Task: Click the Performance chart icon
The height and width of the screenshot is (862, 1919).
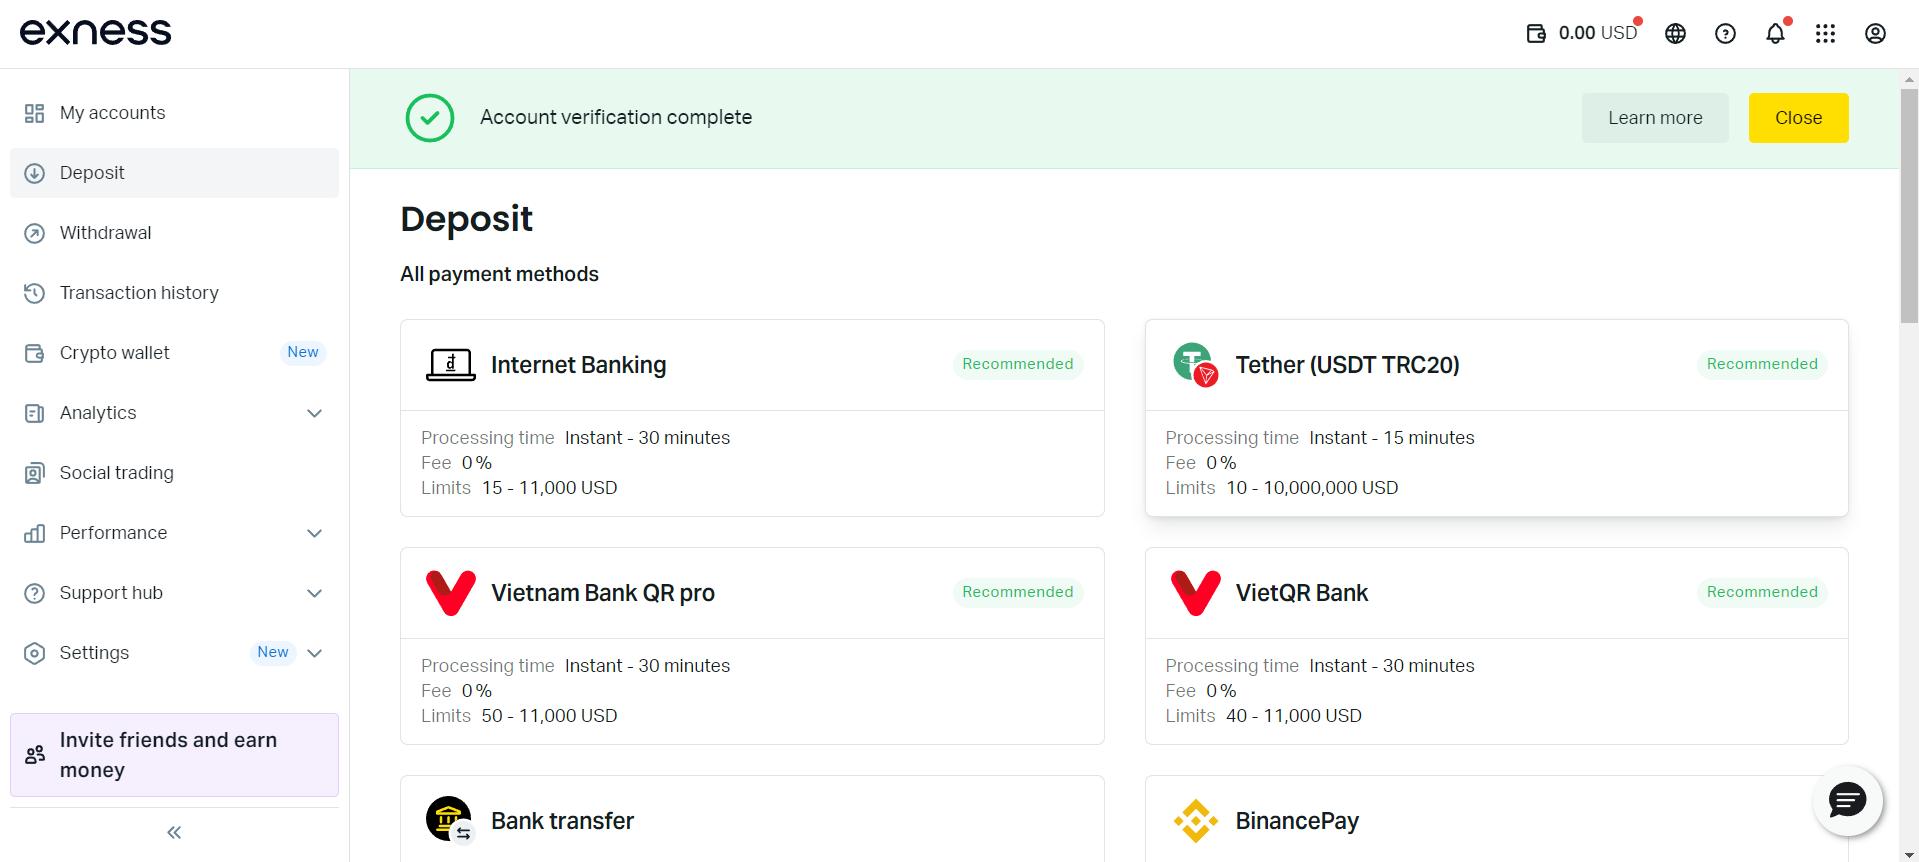Action: [x=34, y=533]
